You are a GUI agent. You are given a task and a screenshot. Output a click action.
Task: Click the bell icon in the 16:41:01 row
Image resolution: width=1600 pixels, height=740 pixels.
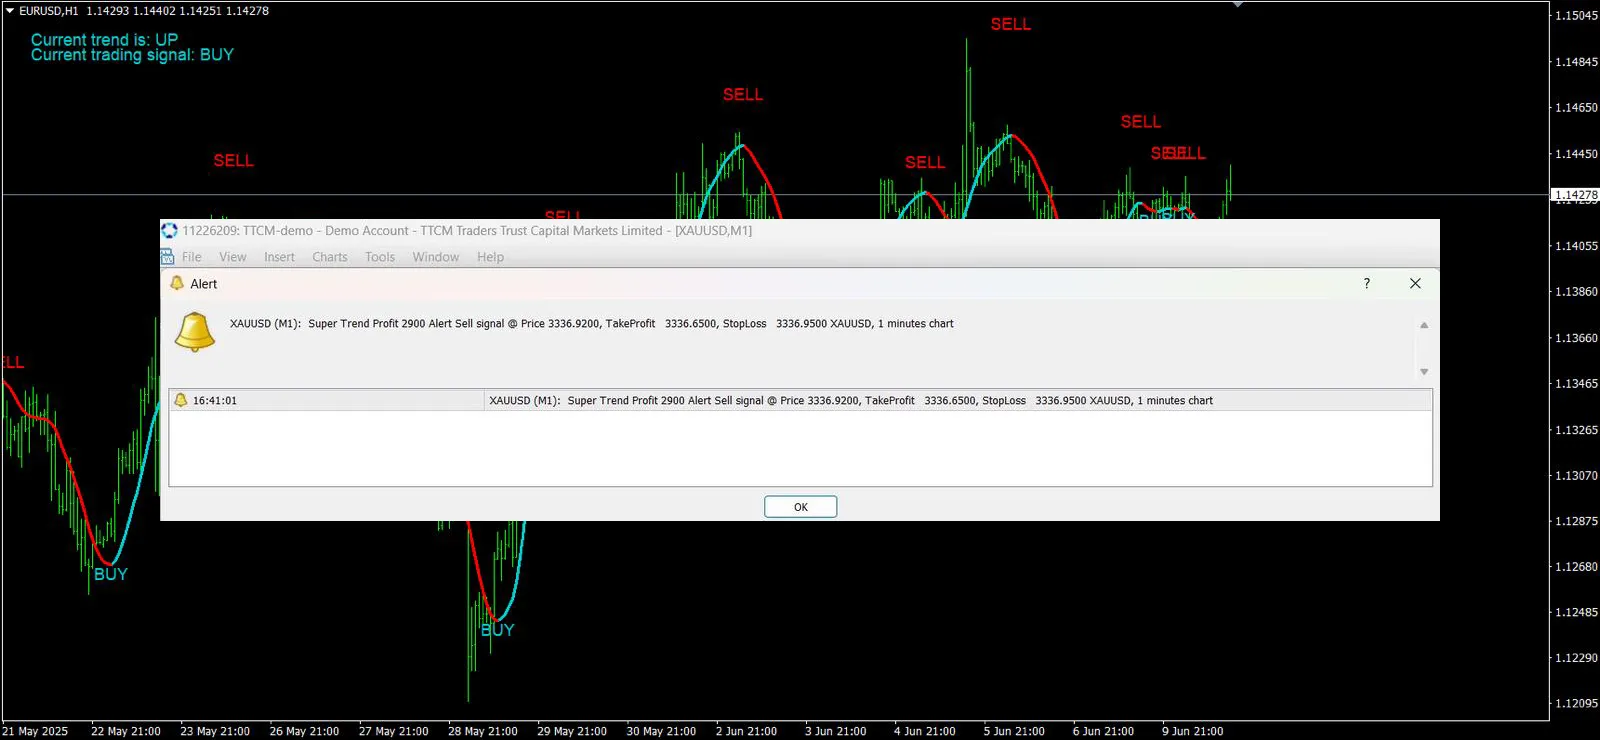tap(181, 400)
